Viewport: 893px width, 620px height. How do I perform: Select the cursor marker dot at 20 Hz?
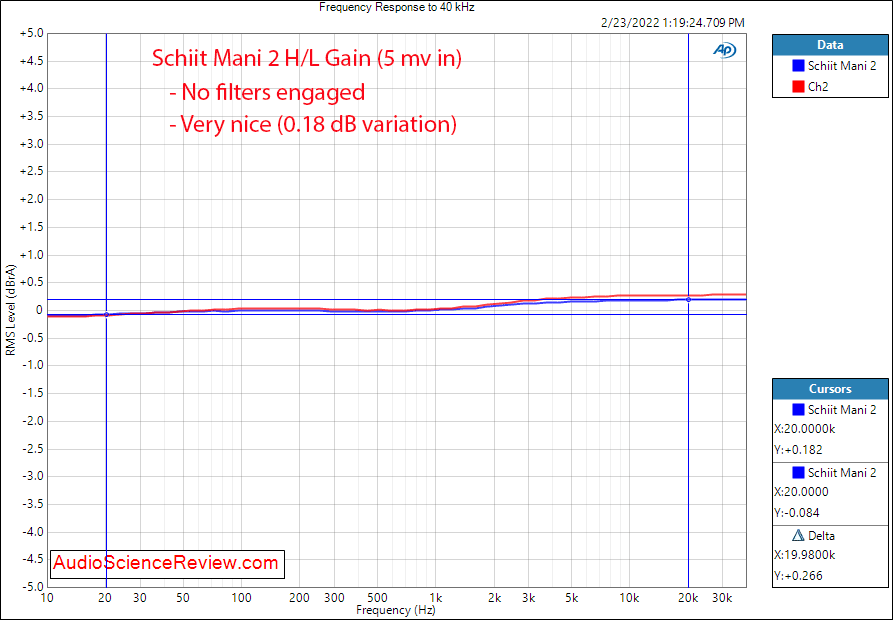(106, 314)
